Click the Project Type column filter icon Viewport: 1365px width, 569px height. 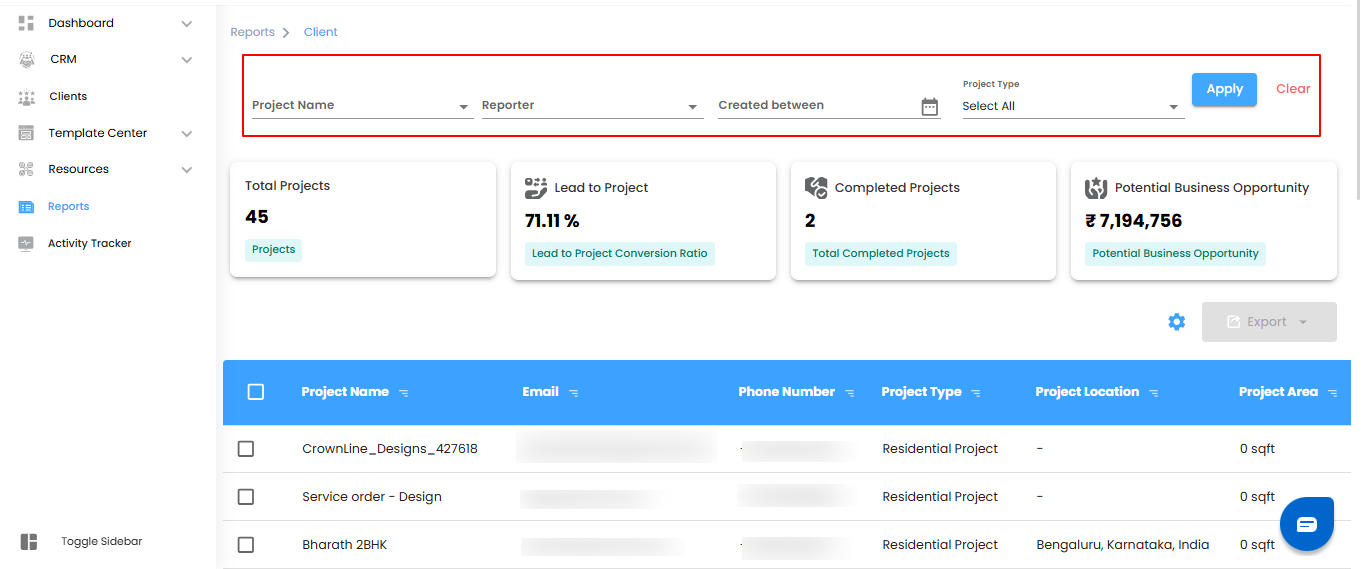[x=976, y=393]
